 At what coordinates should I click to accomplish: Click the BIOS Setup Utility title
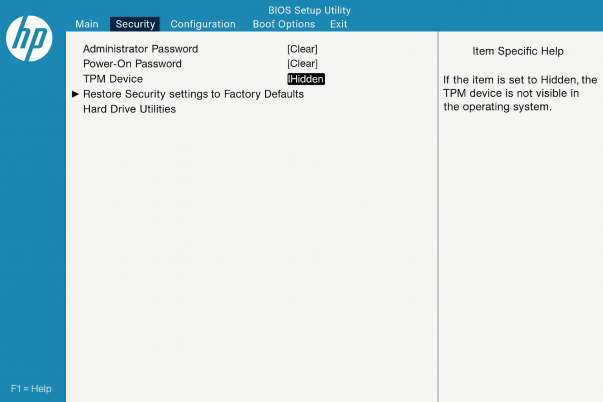[309, 10]
